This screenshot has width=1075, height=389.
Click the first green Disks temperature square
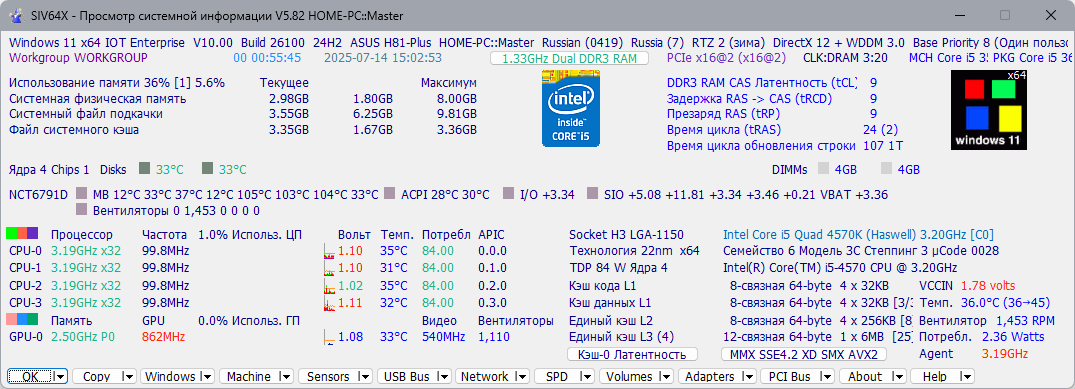(144, 168)
